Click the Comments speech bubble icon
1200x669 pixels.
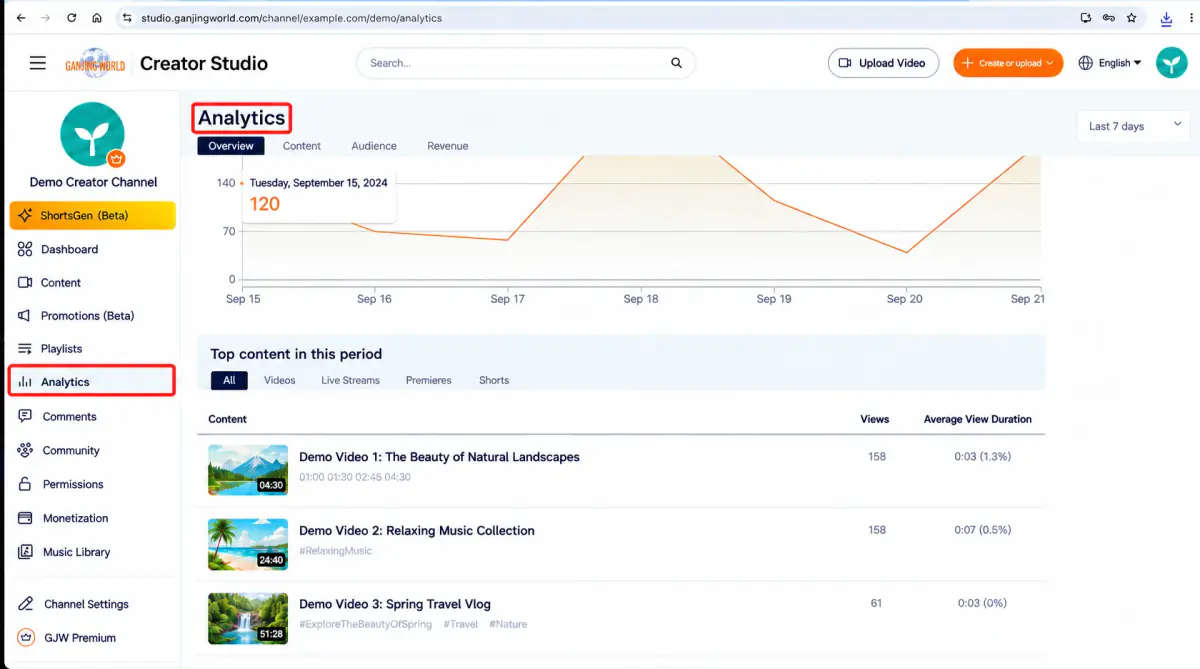click(25, 416)
